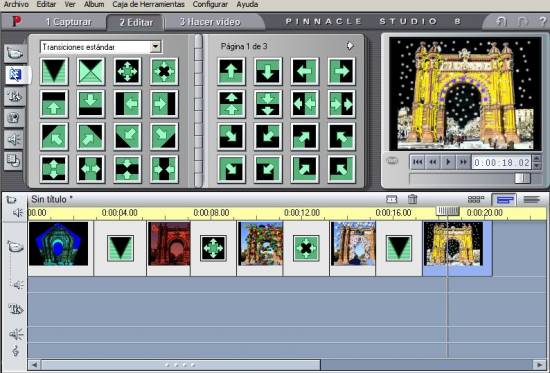The image size is (550, 373).
Task: Open the Caja de Herramientas menu
Action: pyautogui.click(x=148, y=5)
